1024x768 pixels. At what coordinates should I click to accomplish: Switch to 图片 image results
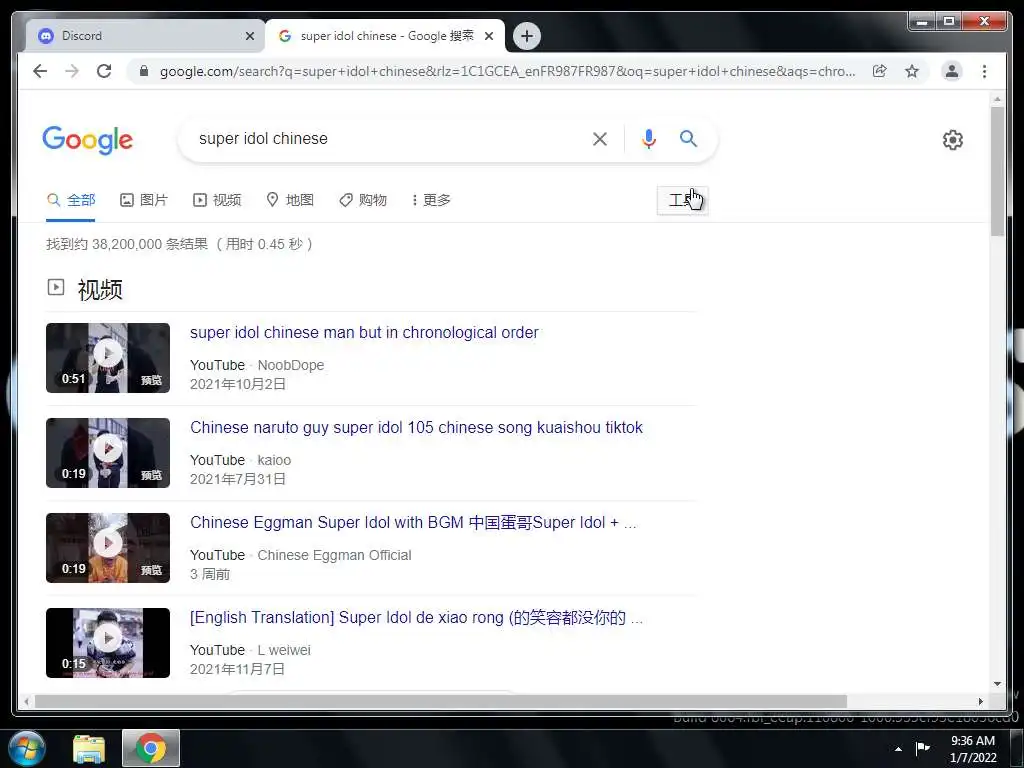pos(144,200)
